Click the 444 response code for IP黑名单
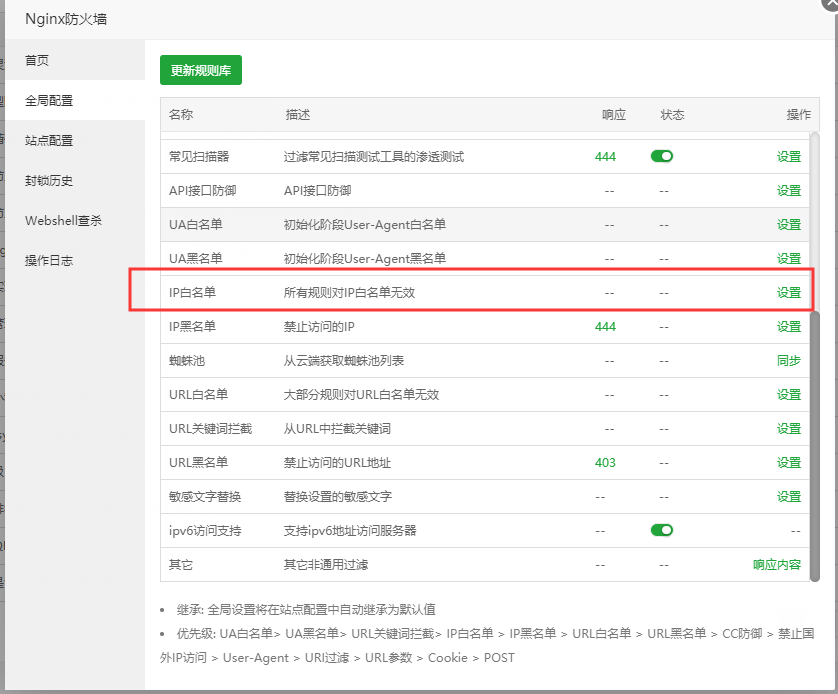838x694 pixels. coord(606,326)
